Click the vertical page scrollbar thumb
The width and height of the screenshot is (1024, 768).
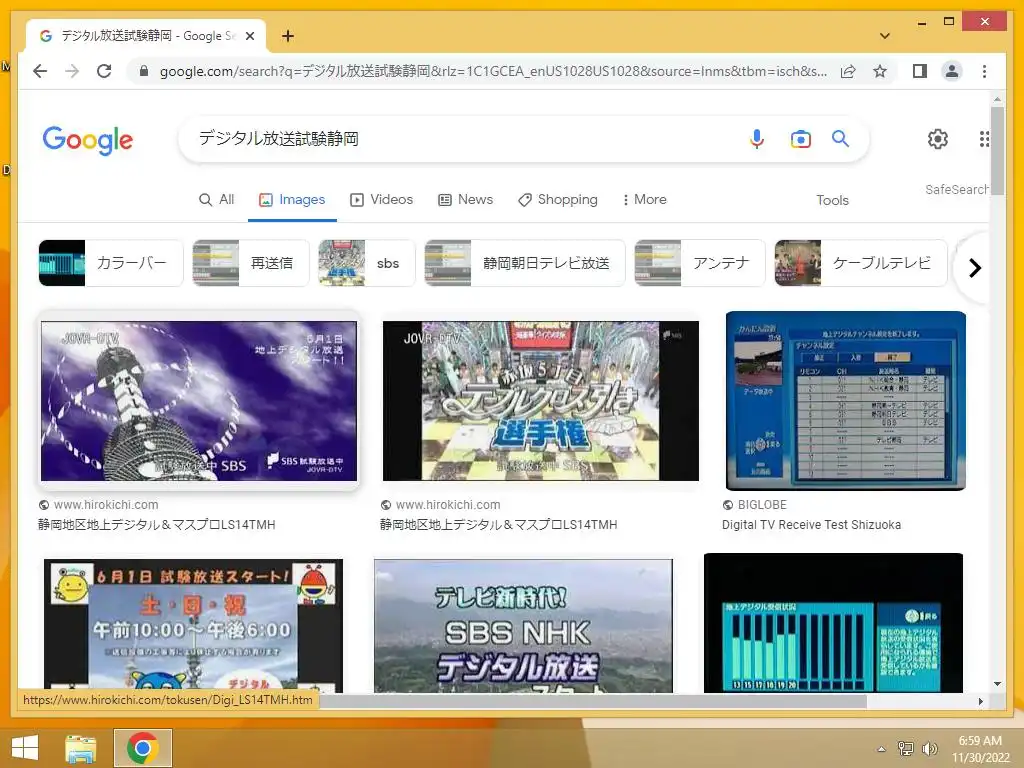coord(997,150)
